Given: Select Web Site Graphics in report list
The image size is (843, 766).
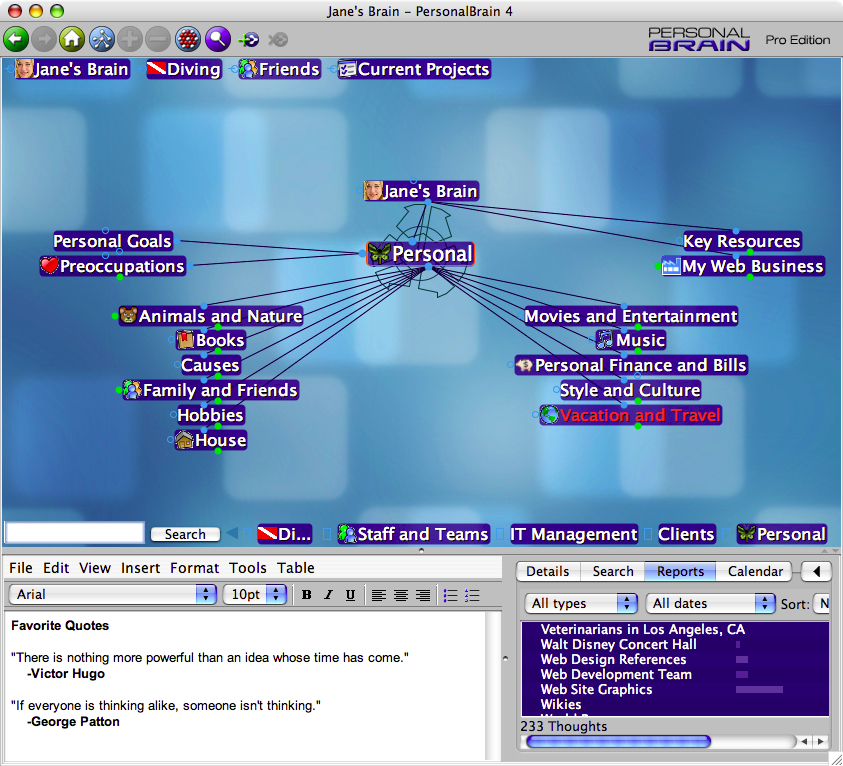Looking at the screenshot, I should point(596,689).
